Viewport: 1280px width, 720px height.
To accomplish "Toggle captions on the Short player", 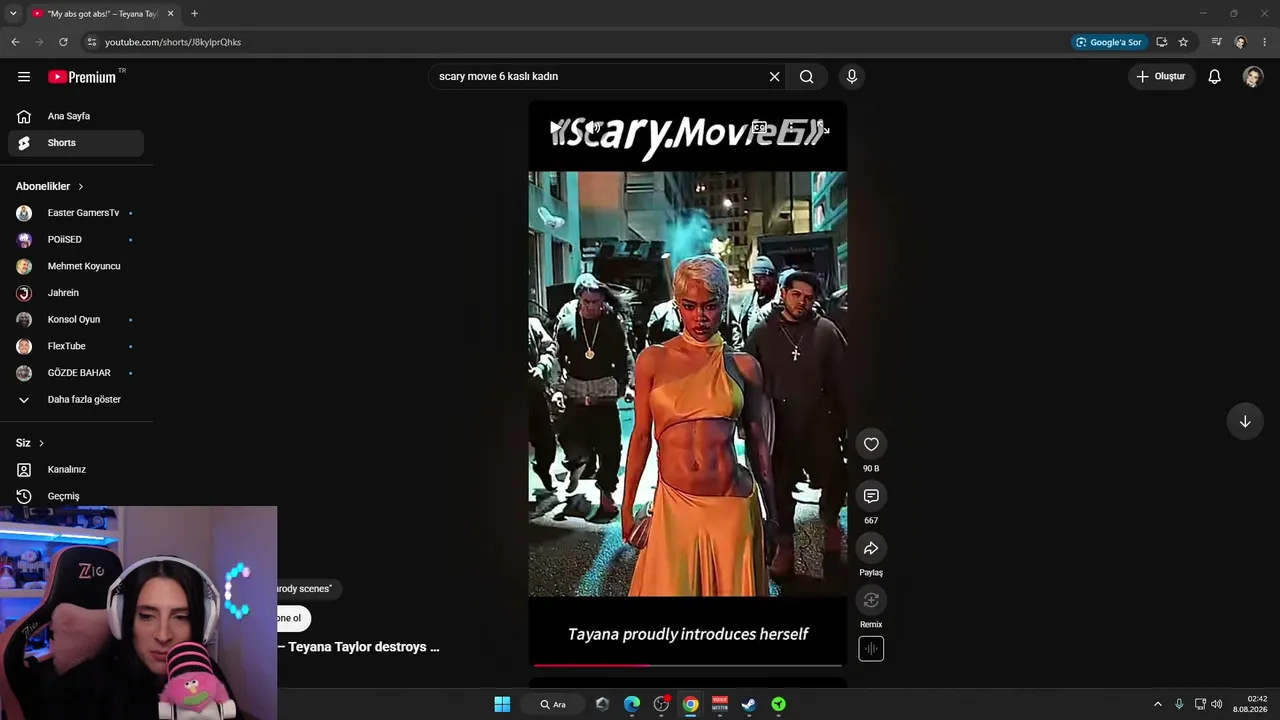I will click(760, 128).
